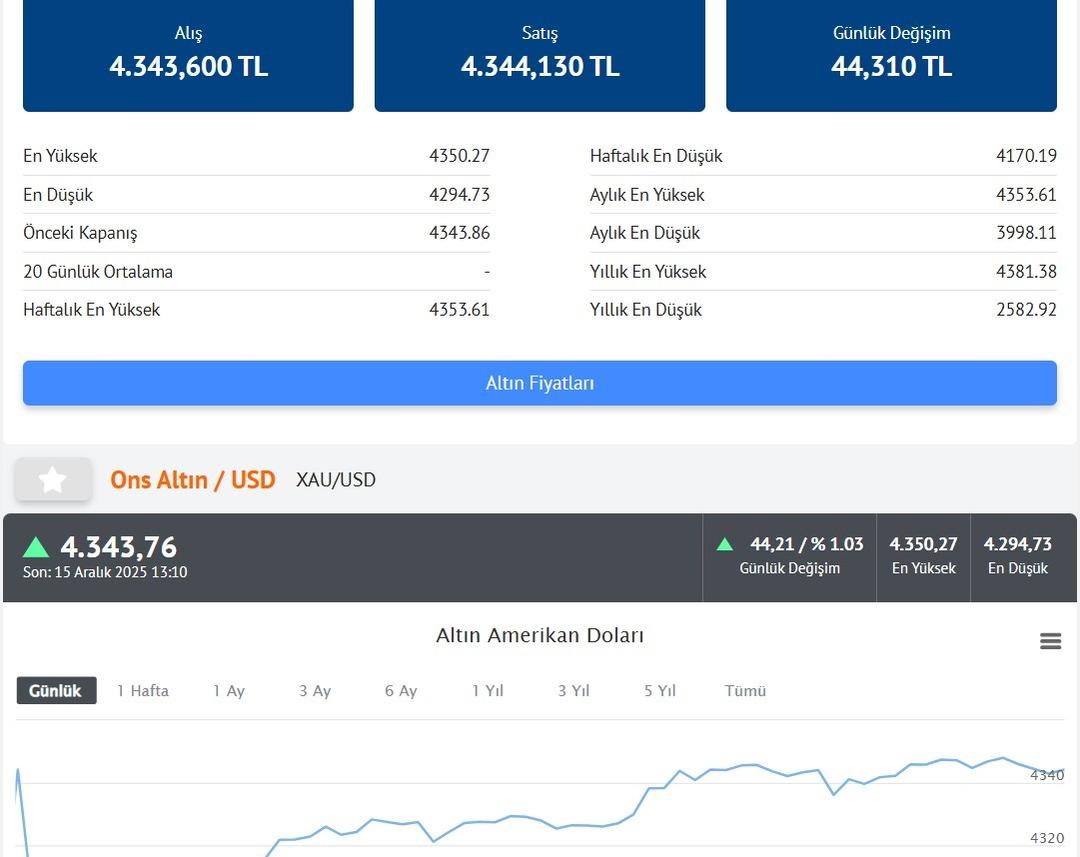Select the Günlük chart range tab
The width and height of the screenshot is (1080, 857).
point(56,691)
